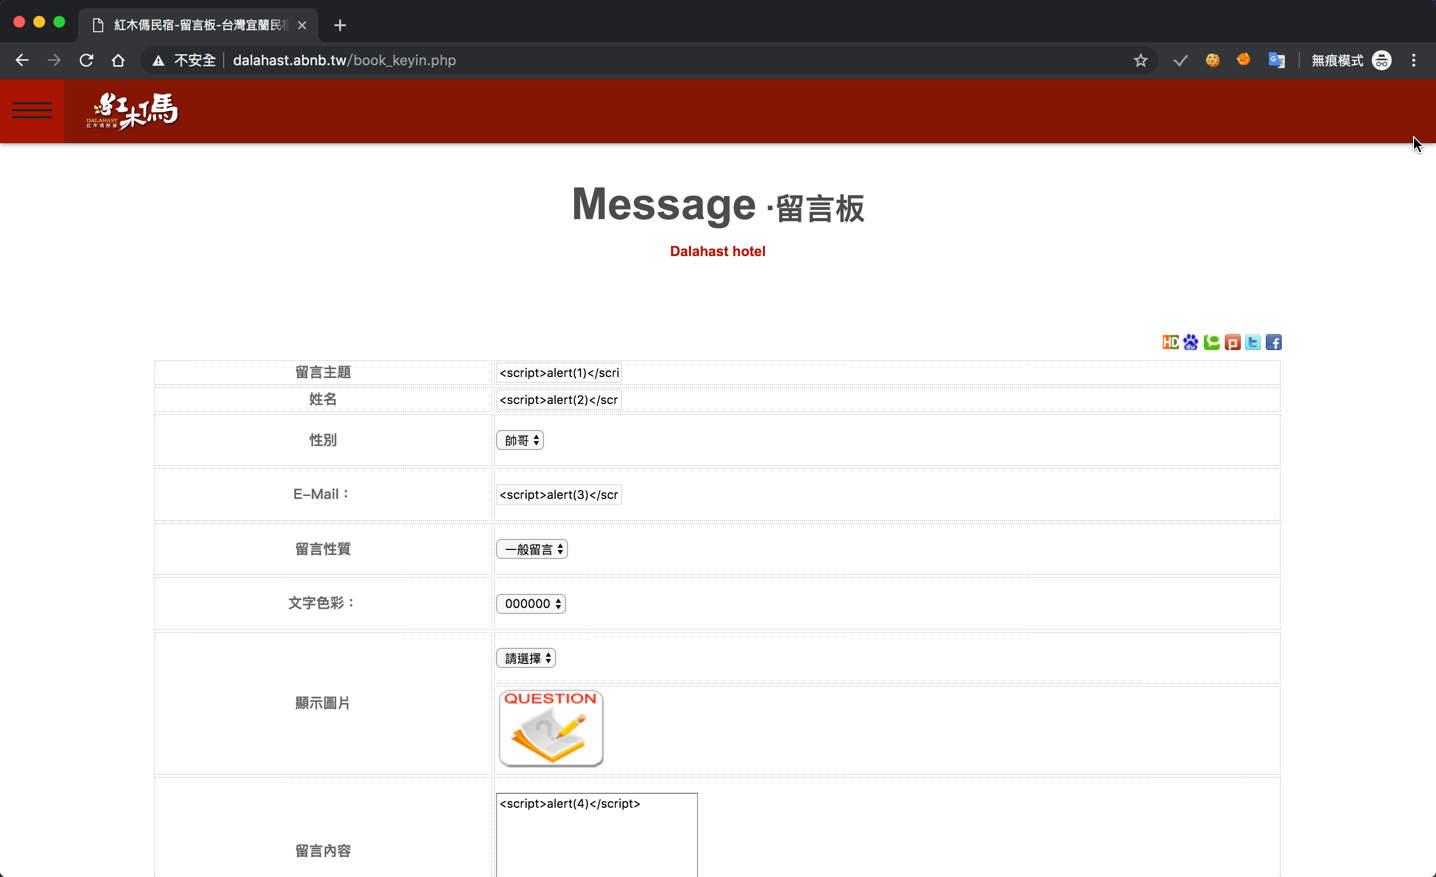Open the 性別 gender dropdown
The width and height of the screenshot is (1436, 877).
(520, 440)
